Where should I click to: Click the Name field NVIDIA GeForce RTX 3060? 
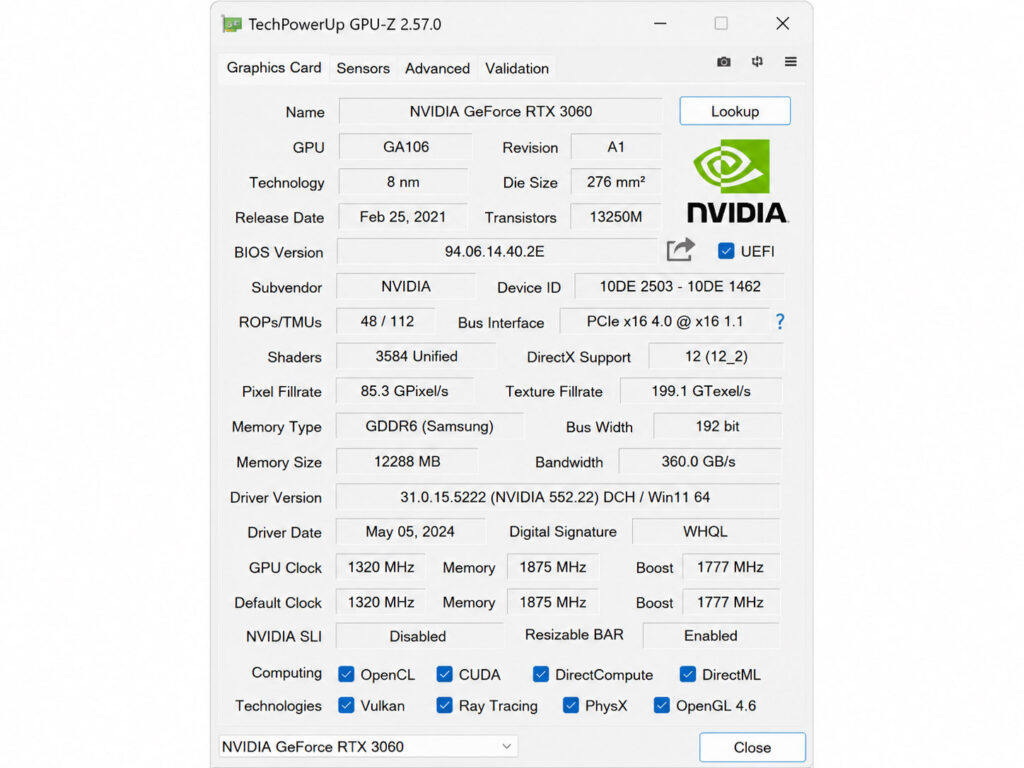(501, 111)
